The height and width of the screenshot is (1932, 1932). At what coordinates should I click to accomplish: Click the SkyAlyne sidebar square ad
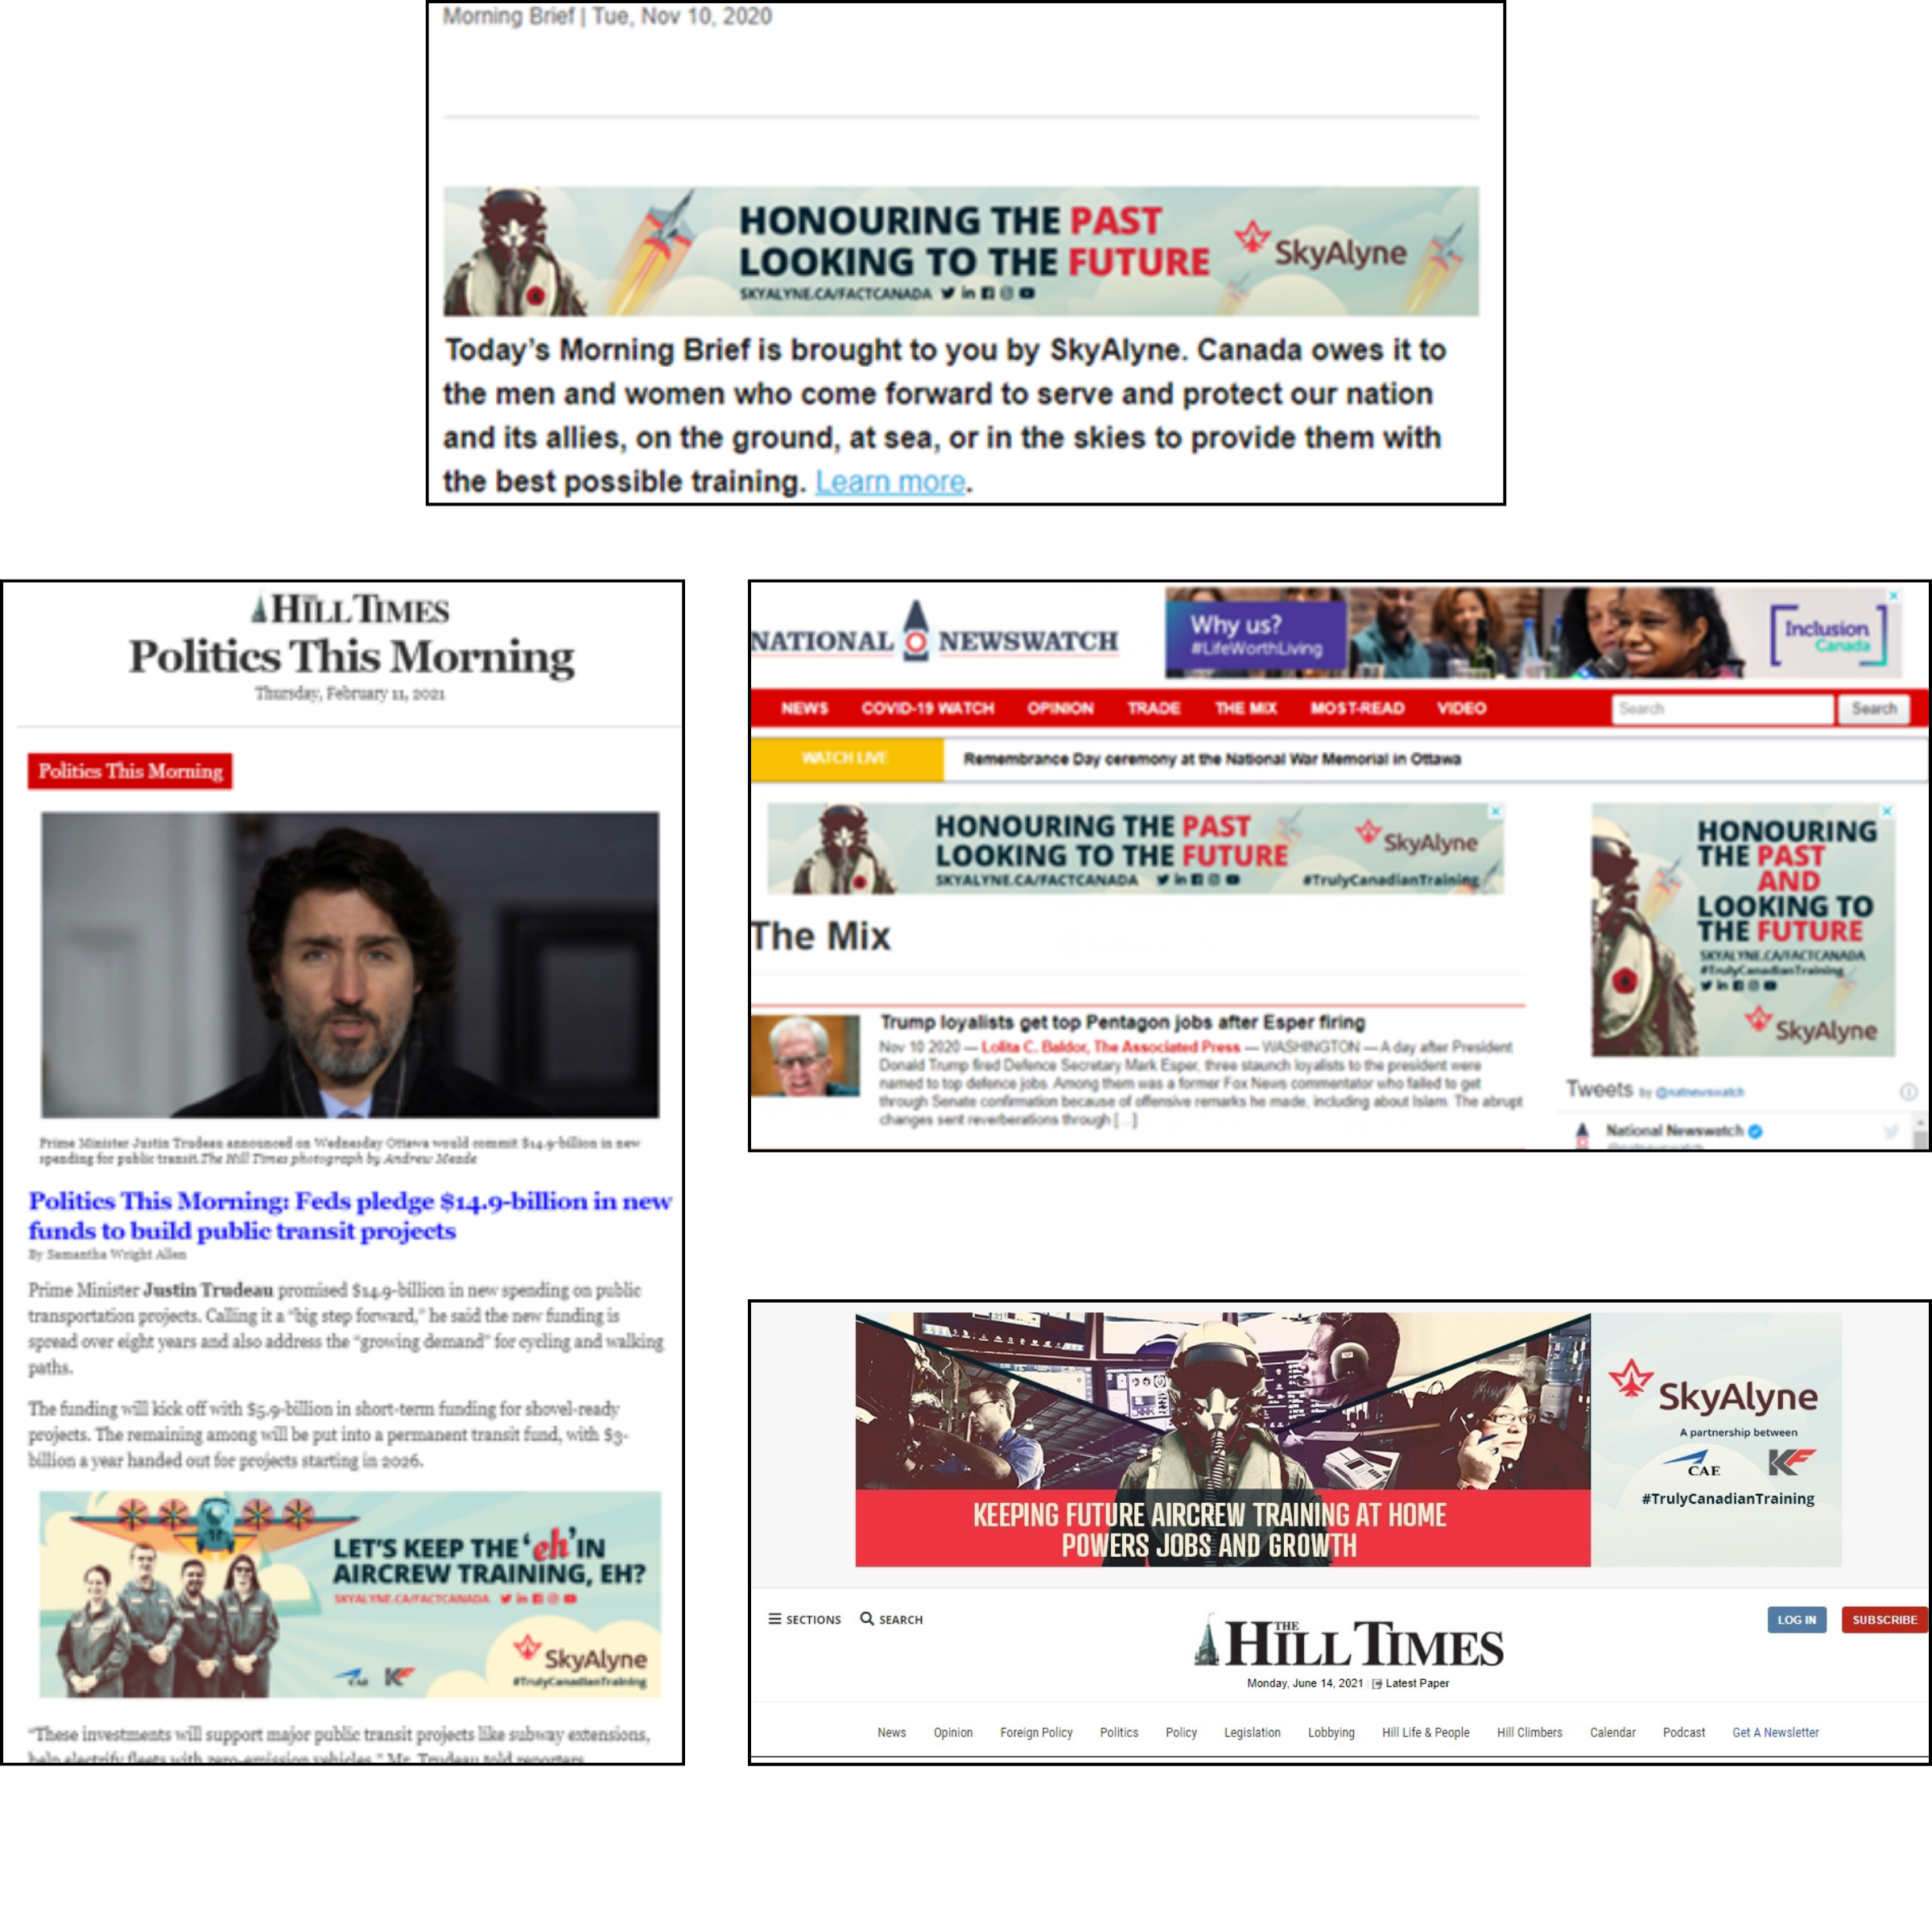click(1743, 930)
